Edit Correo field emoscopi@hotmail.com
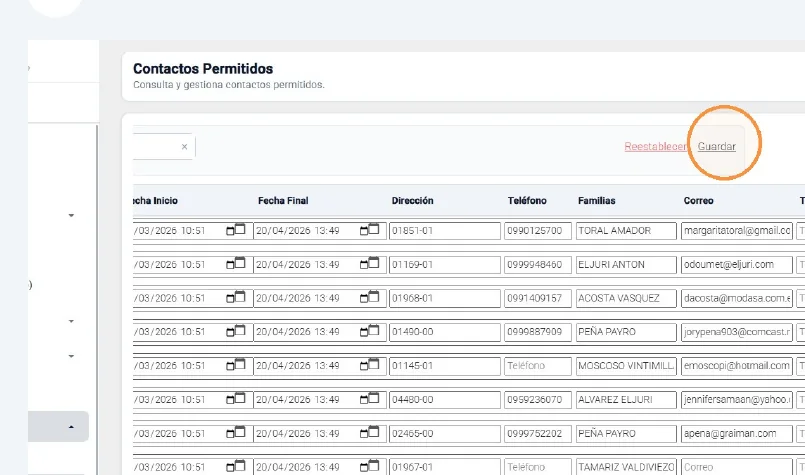805x475 pixels. pyautogui.click(x=737, y=366)
